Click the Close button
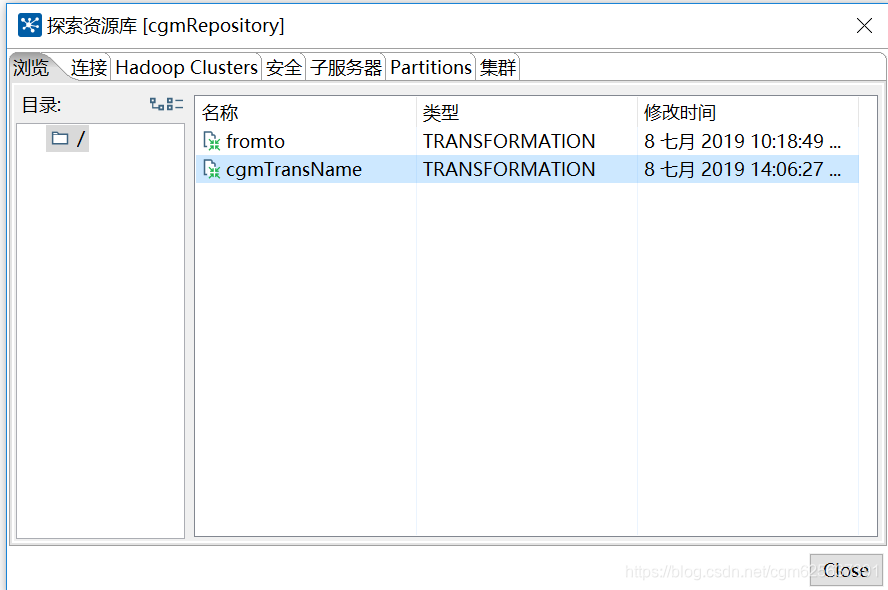The width and height of the screenshot is (888, 590). (846, 570)
